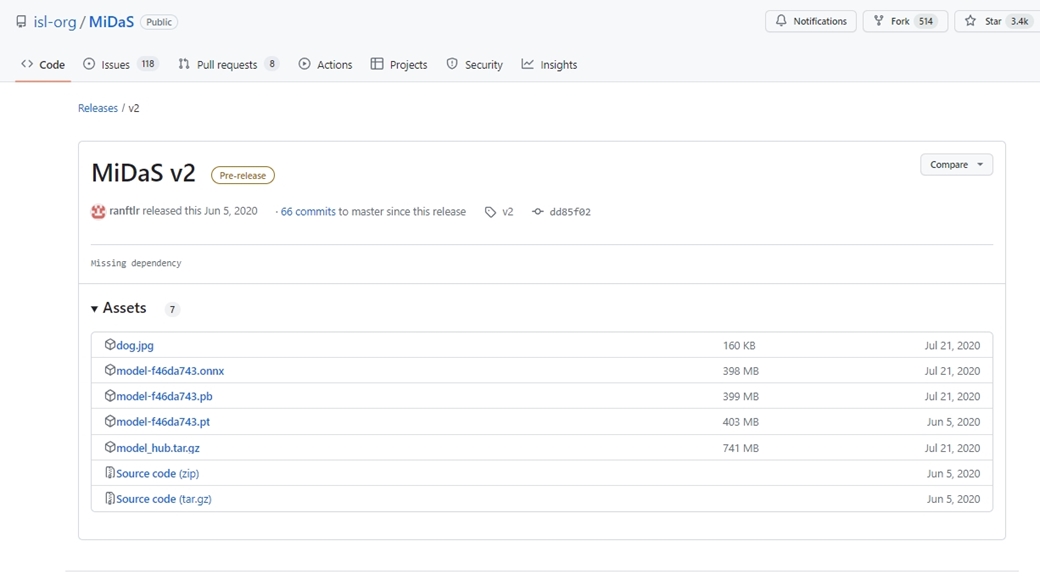Switch to the Issues tab
The width and height of the screenshot is (1040, 580).
click(x=115, y=65)
